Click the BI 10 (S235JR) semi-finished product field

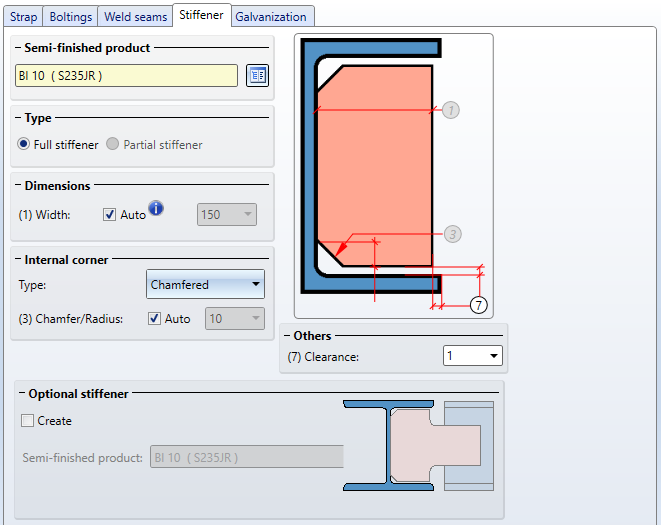pos(126,75)
